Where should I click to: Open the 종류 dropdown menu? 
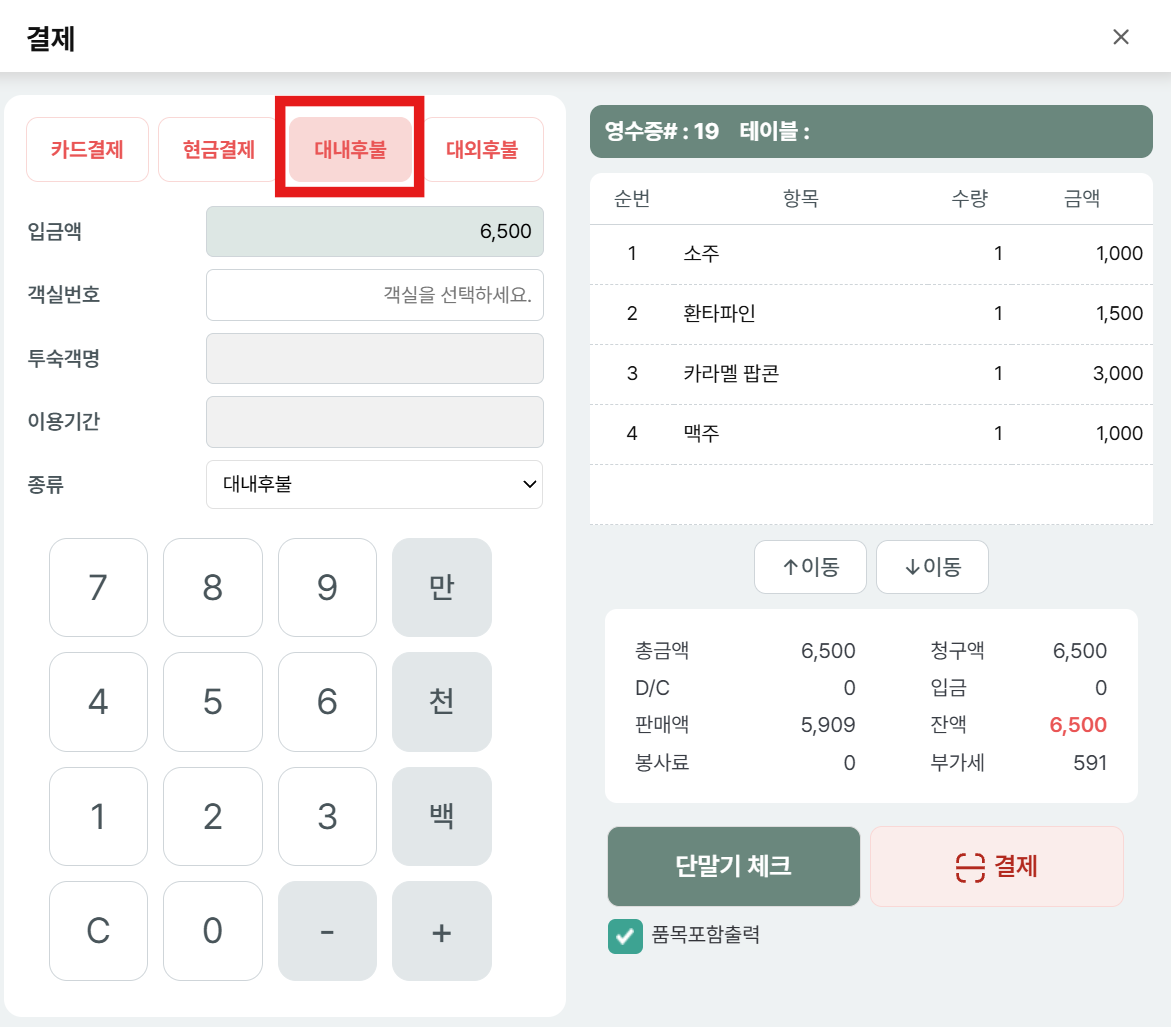(375, 485)
